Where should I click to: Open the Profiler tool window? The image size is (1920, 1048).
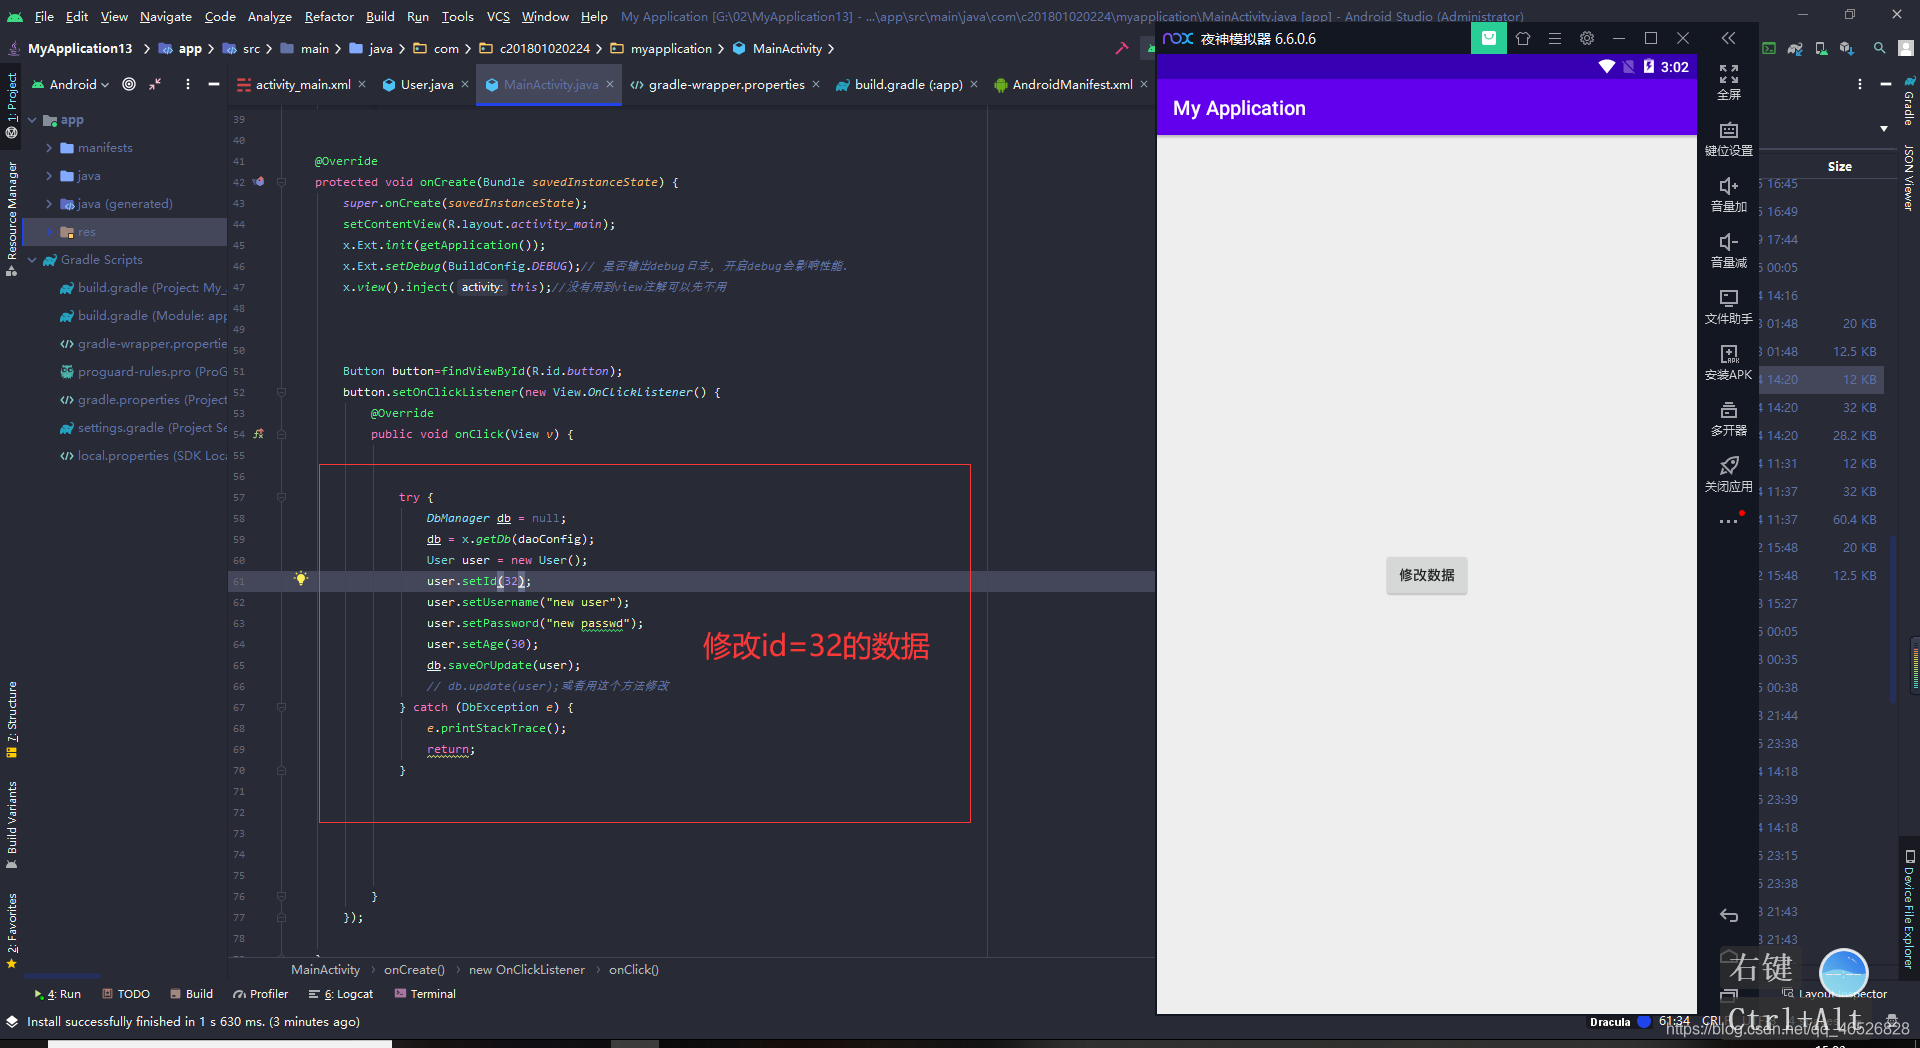coord(260,994)
